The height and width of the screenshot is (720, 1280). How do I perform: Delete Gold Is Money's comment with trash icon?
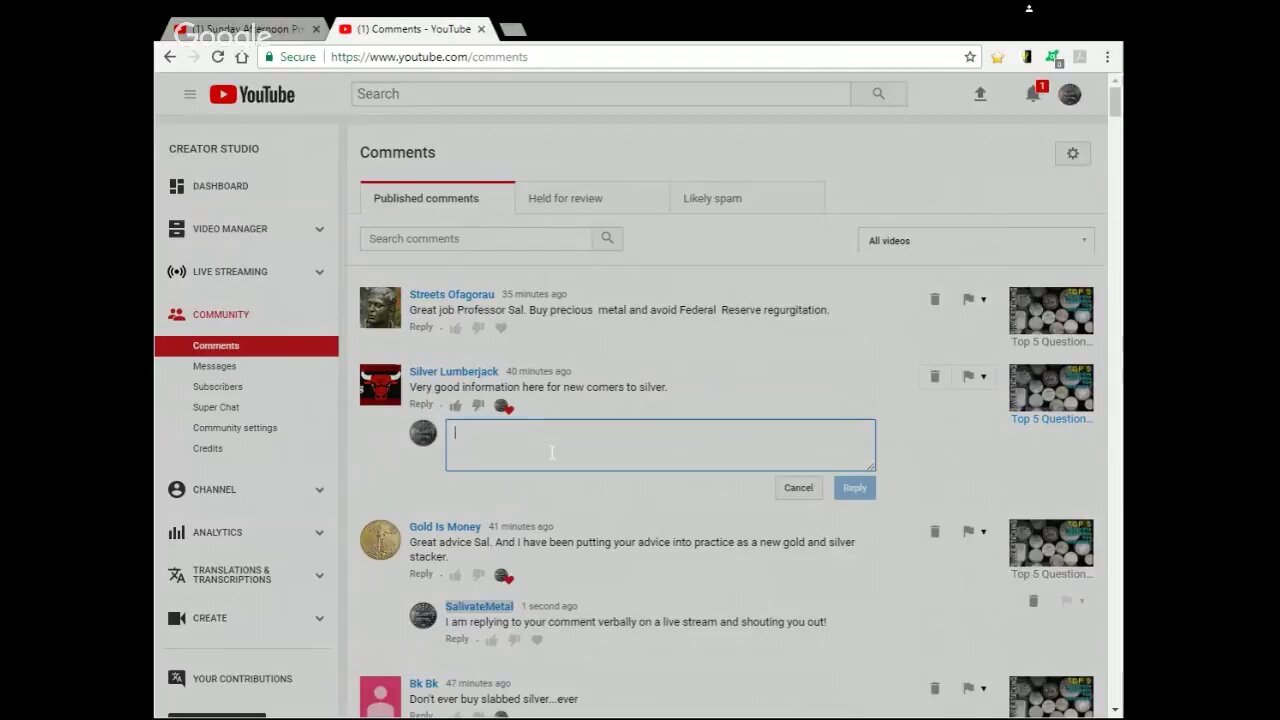[935, 531]
